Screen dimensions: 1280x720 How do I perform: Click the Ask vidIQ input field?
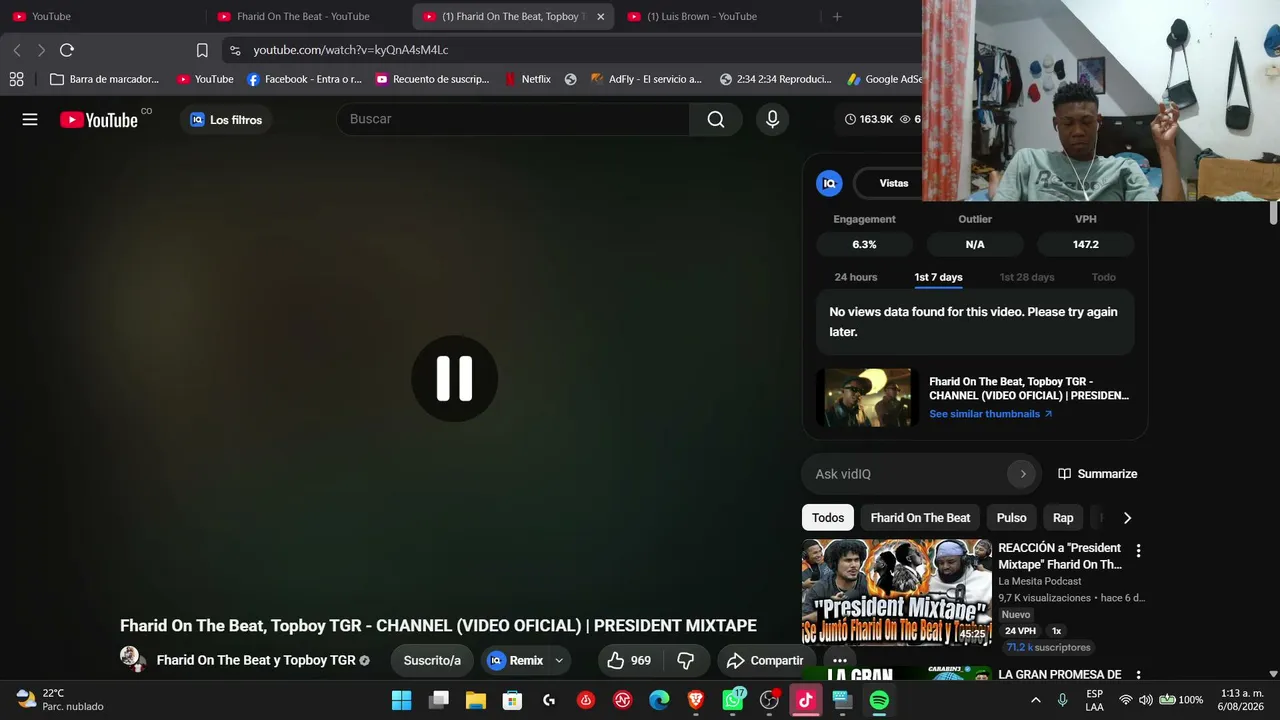[909, 474]
